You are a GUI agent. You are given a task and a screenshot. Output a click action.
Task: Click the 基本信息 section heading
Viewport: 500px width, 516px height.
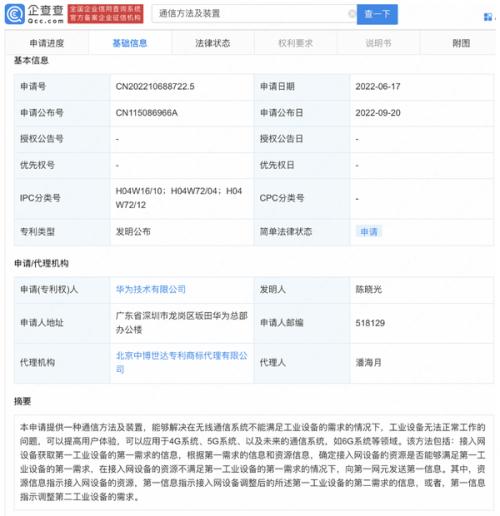coord(31,60)
